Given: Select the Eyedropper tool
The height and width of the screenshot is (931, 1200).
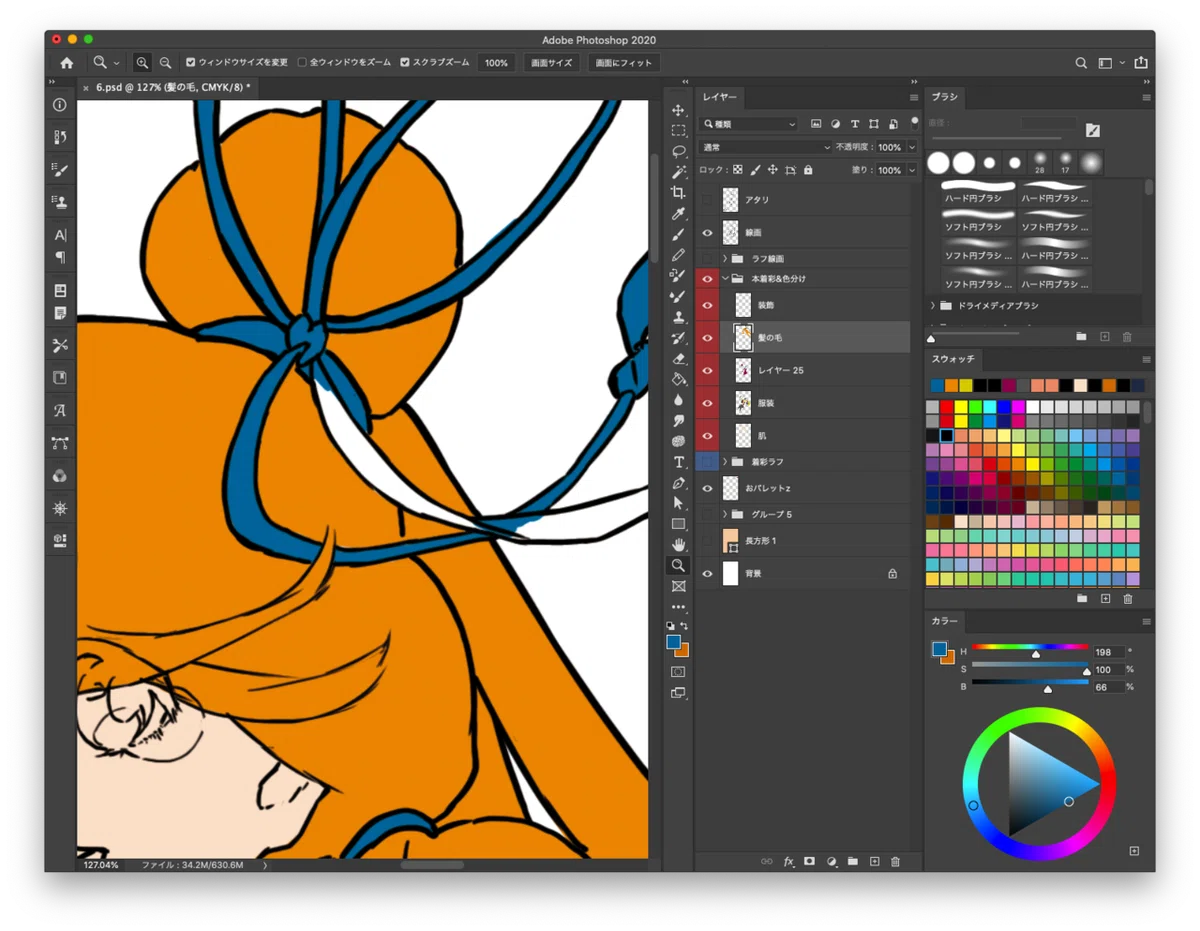Looking at the screenshot, I should [x=678, y=213].
